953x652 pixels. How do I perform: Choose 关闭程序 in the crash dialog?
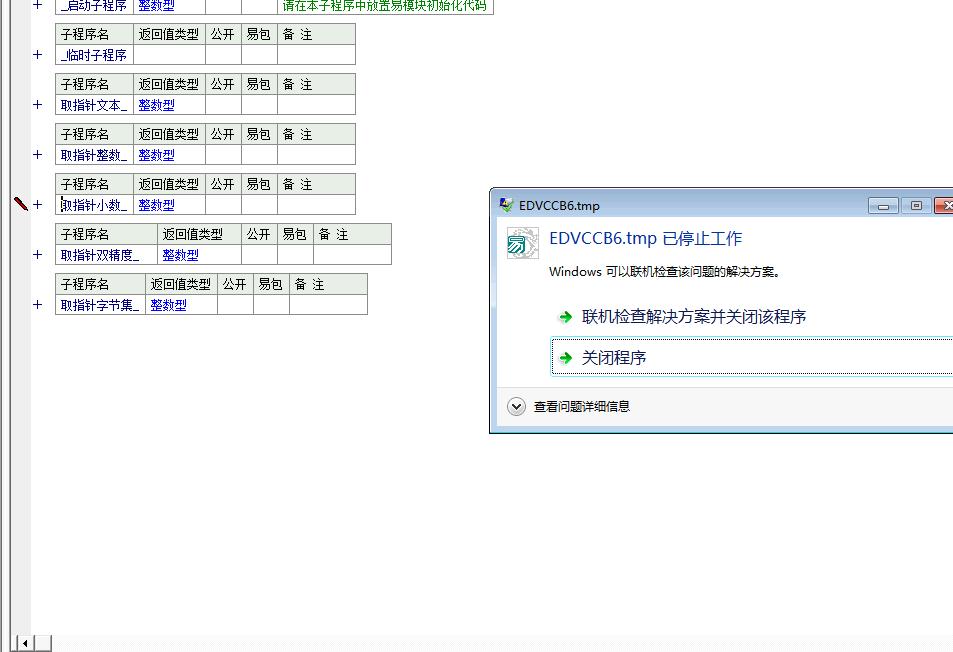[614, 358]
